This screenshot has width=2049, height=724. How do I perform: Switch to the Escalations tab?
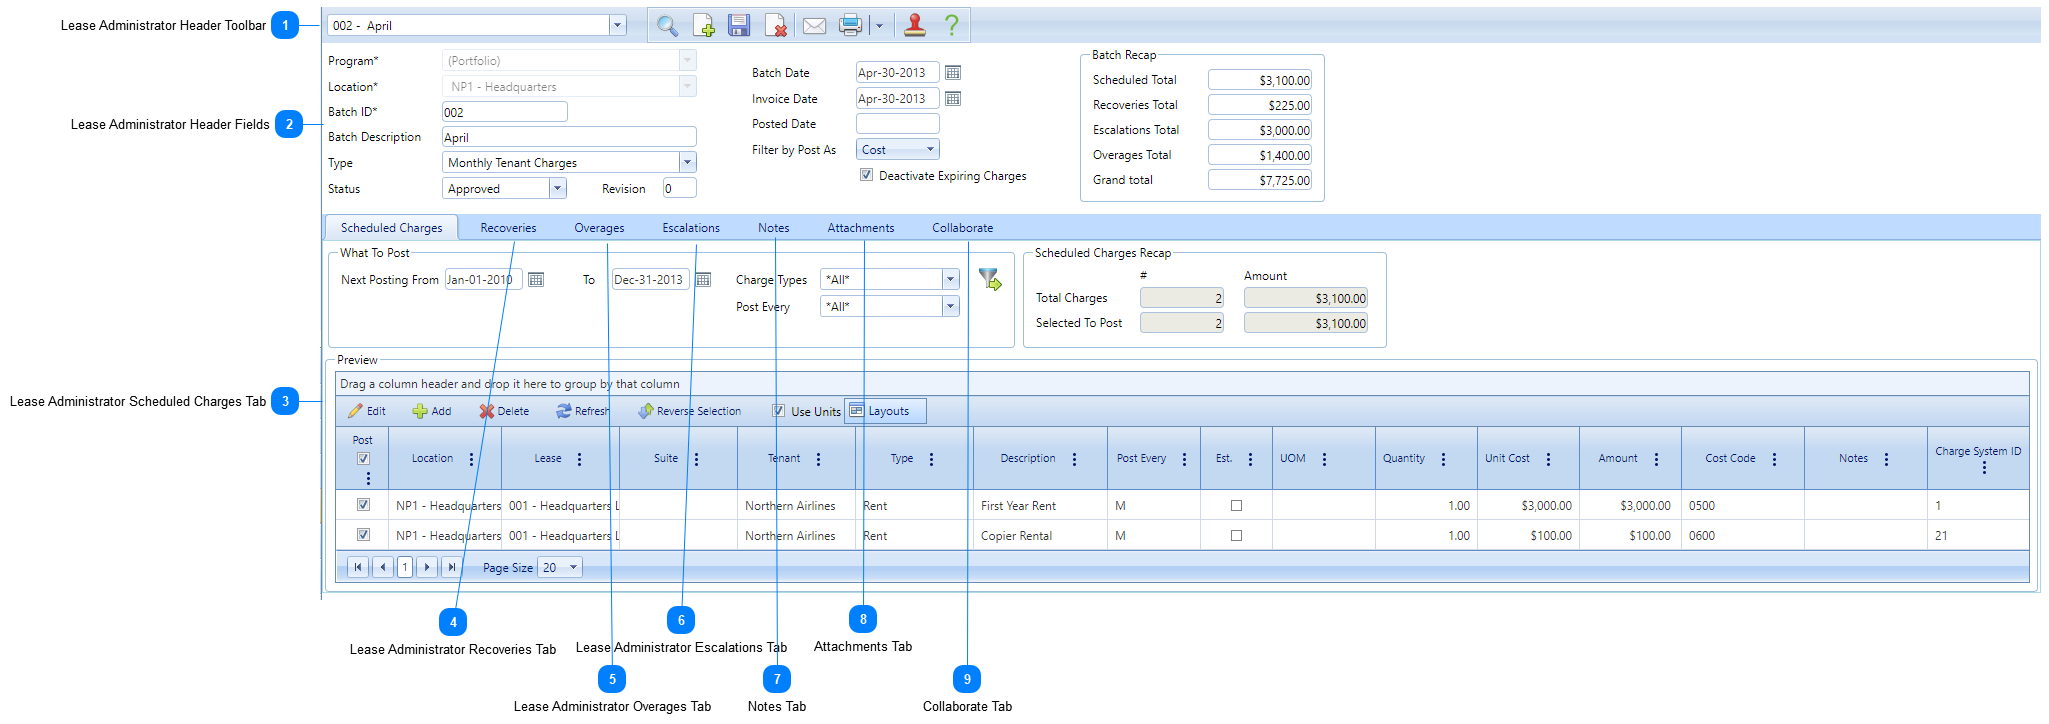pos(691,228)
